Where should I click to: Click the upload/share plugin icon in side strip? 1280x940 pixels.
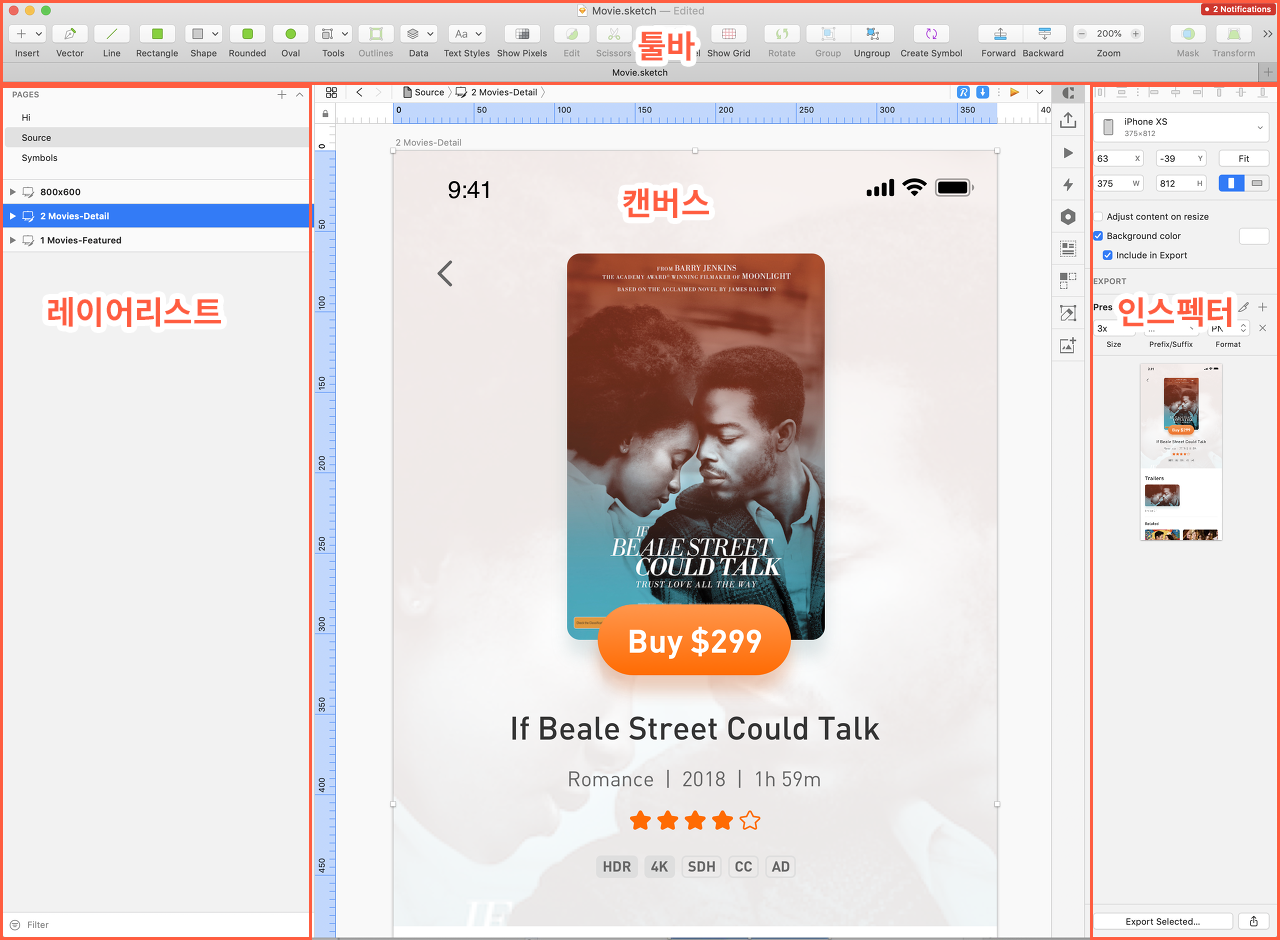(x=1068, y=120)
